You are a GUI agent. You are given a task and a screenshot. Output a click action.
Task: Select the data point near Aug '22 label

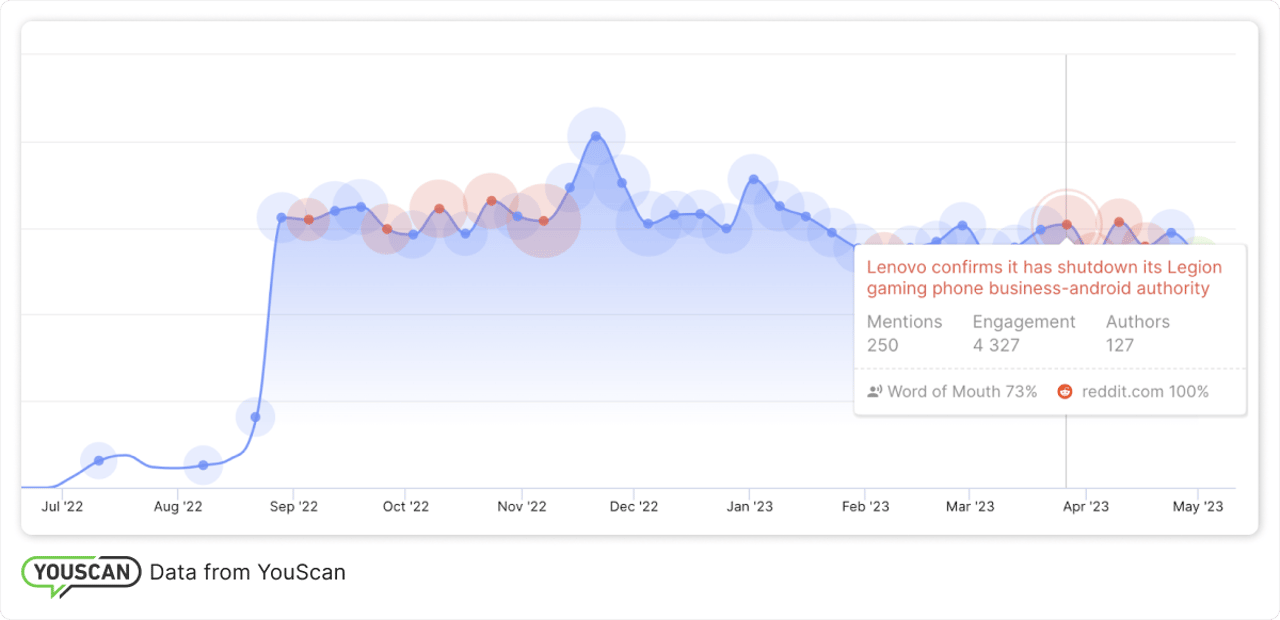click(203, 465)
